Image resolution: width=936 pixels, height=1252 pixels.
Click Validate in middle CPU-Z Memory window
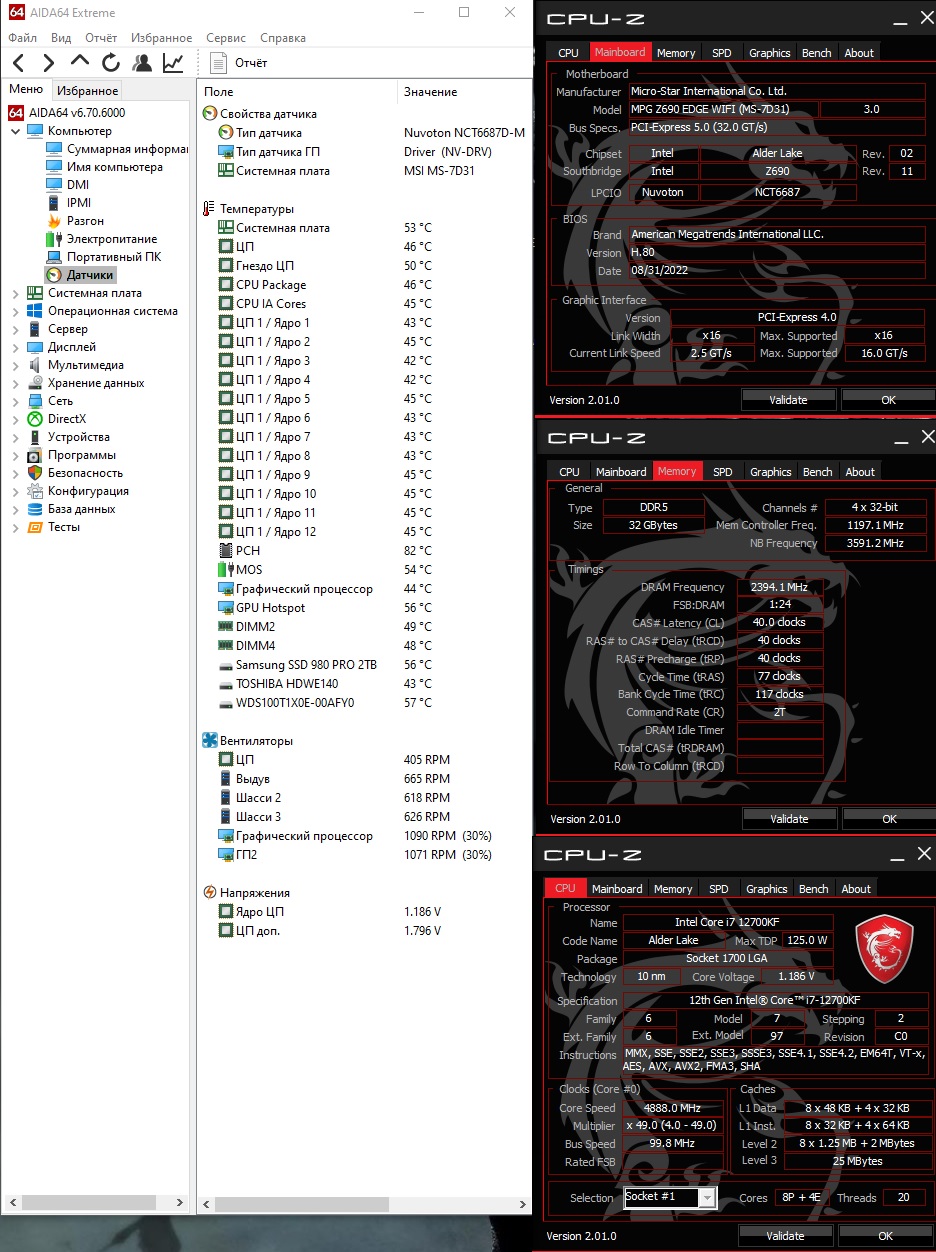(789, 819)
